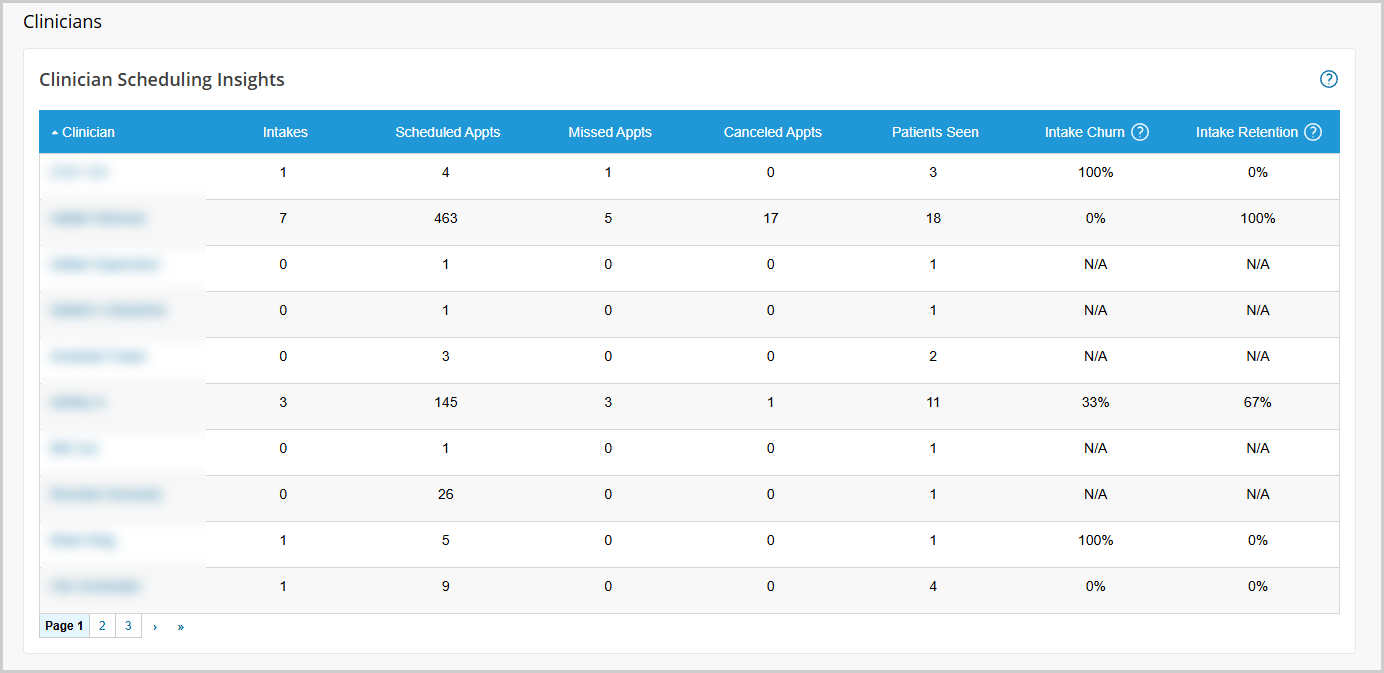
Task: Click the Clinicians section heading
Action: tap(62, 21)
